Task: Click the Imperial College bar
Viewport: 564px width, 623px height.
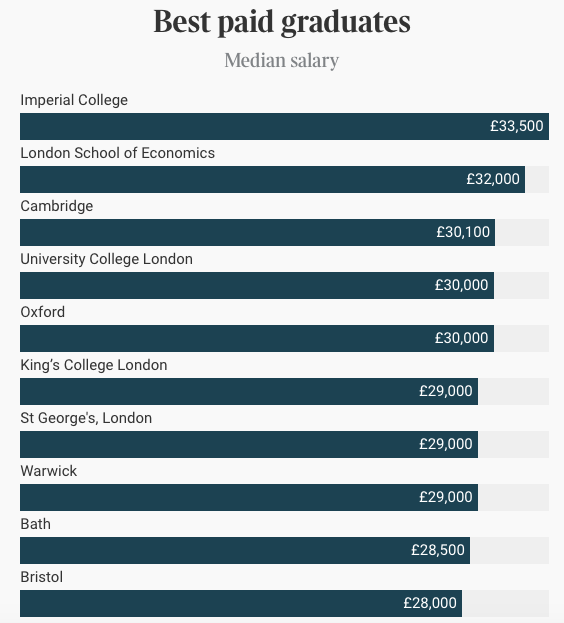Action: [284, 126]
